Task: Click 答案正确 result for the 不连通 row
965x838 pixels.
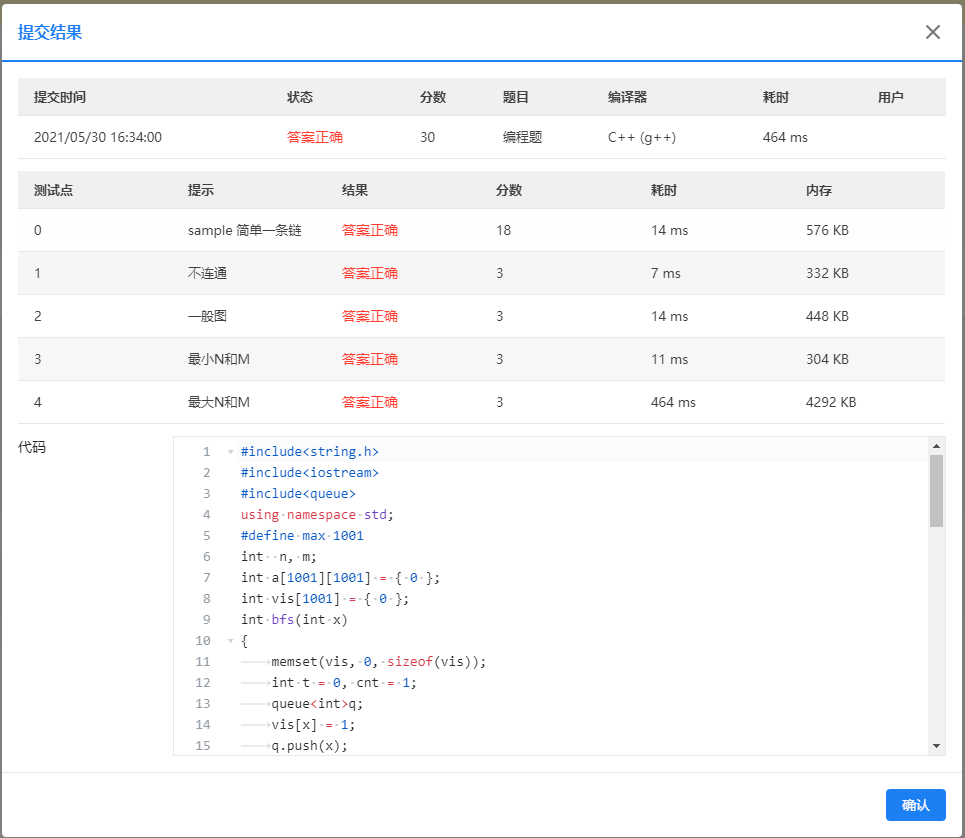Action: pos(370,273)
